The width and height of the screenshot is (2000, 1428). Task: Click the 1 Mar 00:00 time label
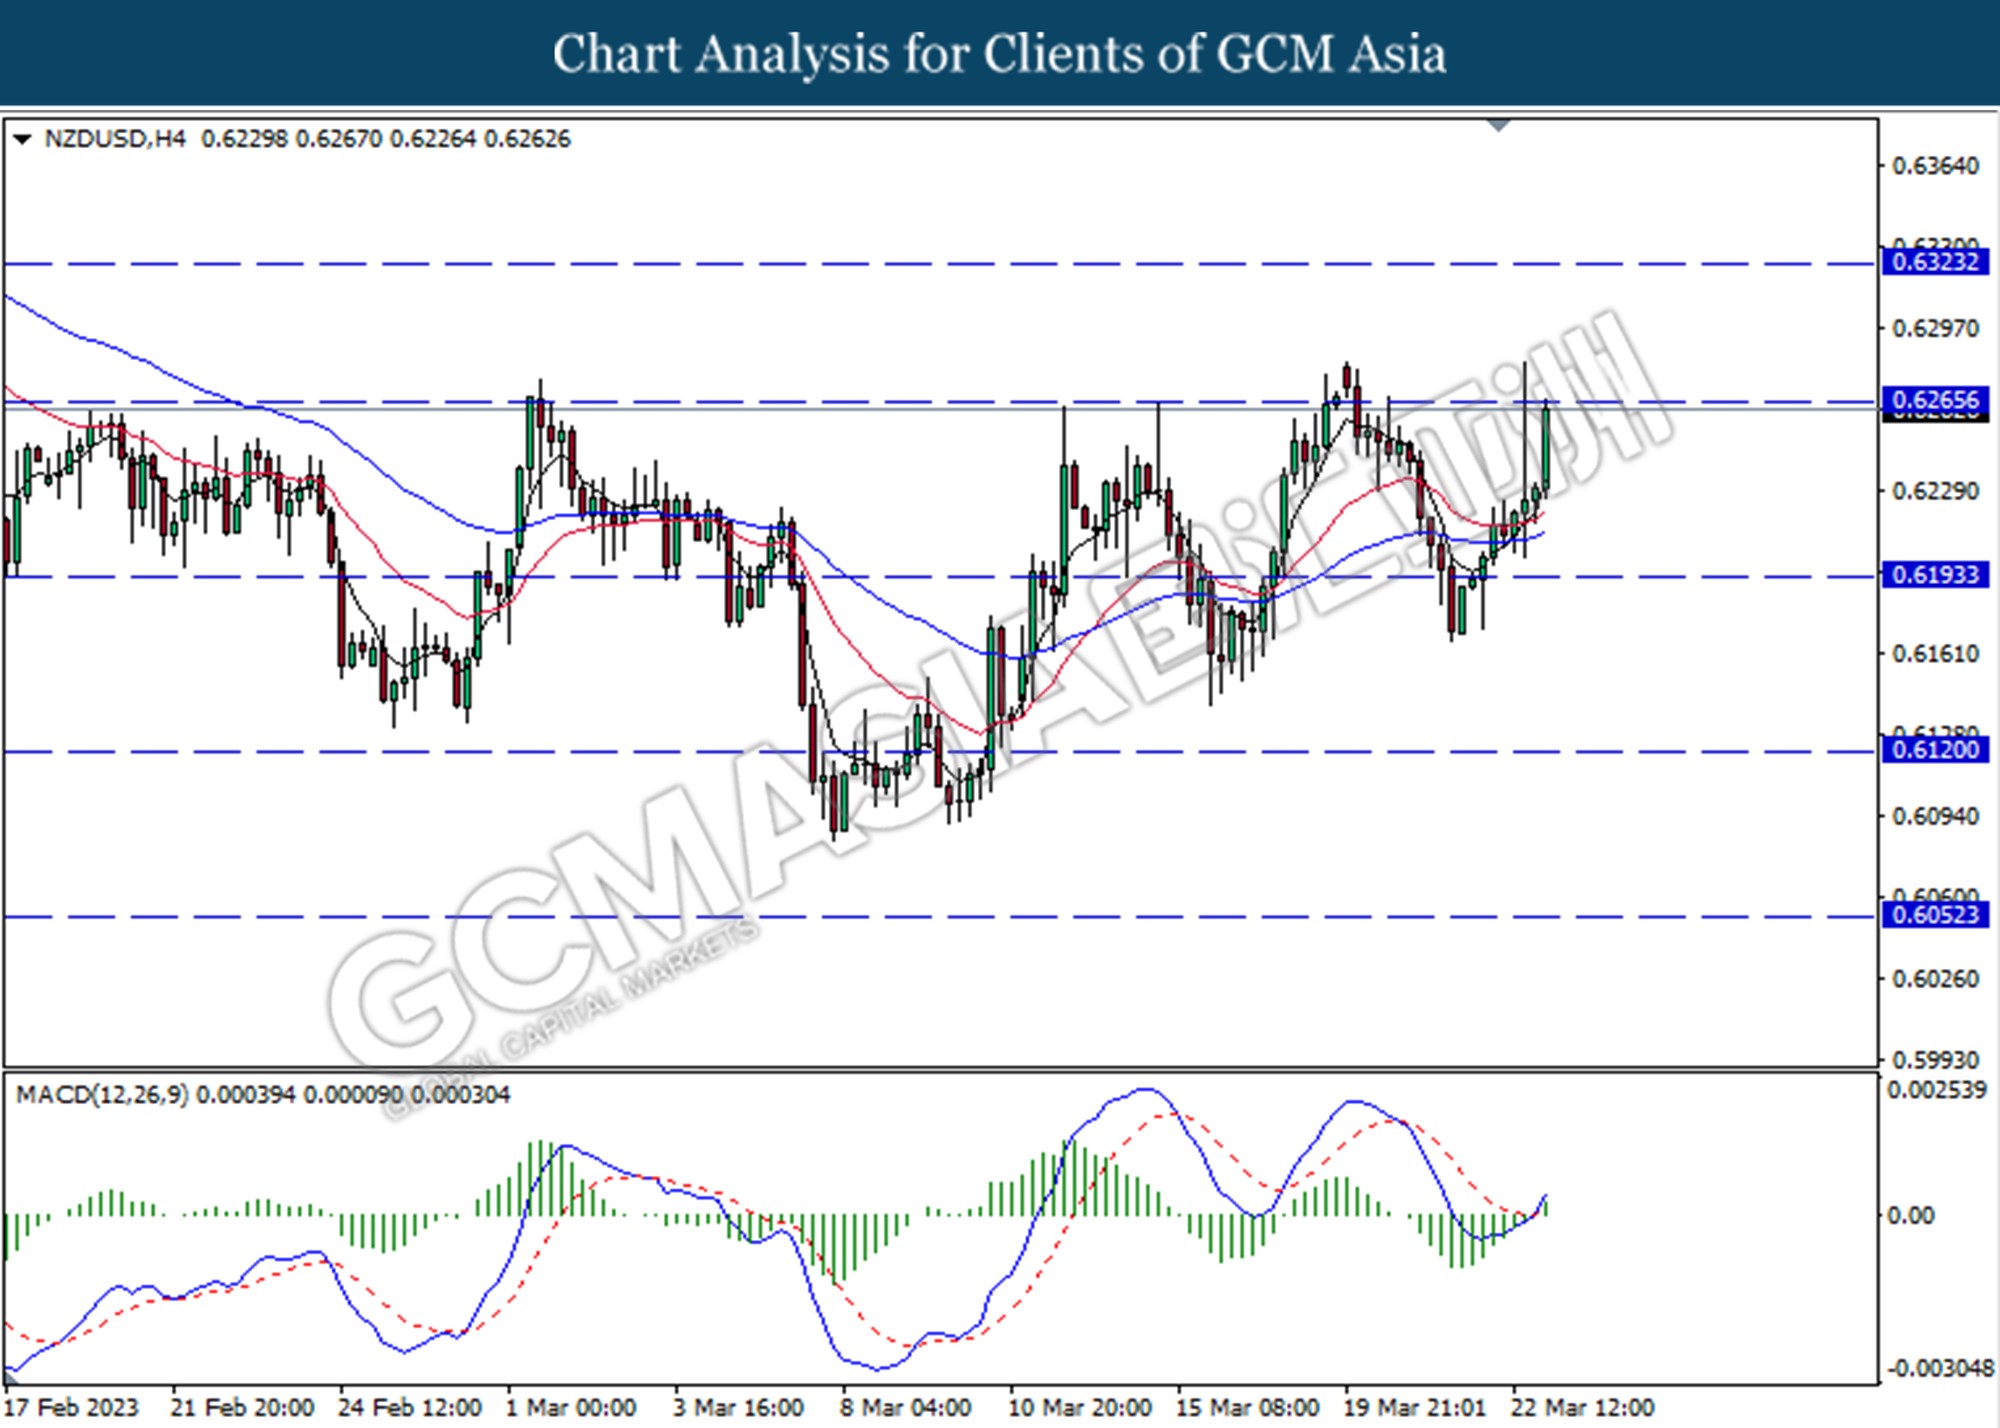[x=571, y=1407]
